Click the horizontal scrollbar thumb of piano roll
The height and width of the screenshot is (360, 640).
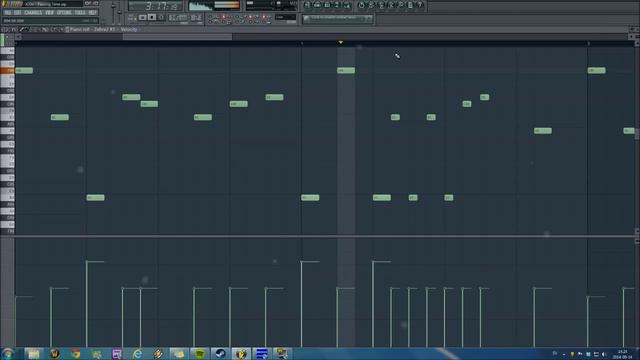[x=178, y=37]
